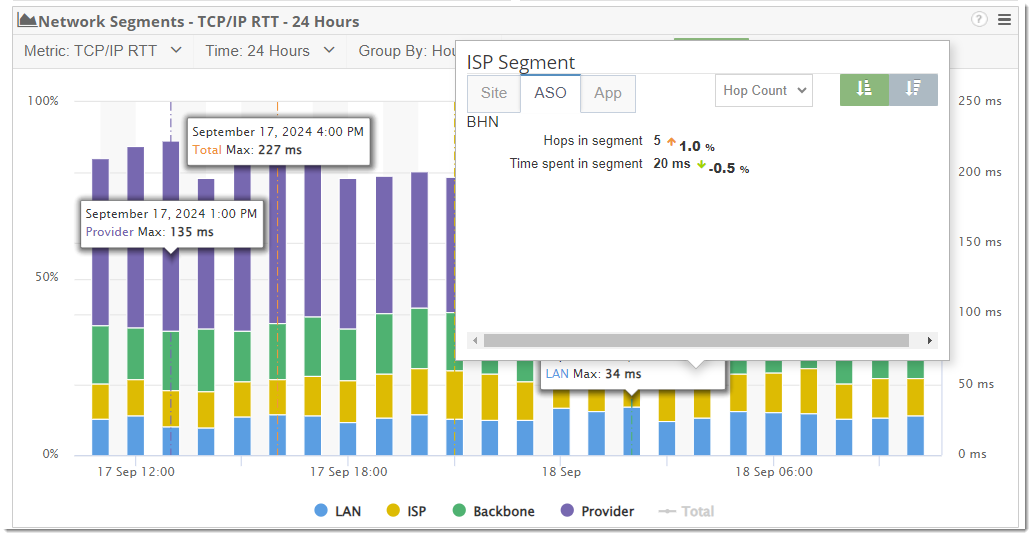Click the area chart icon beside title

coord(27,20)
